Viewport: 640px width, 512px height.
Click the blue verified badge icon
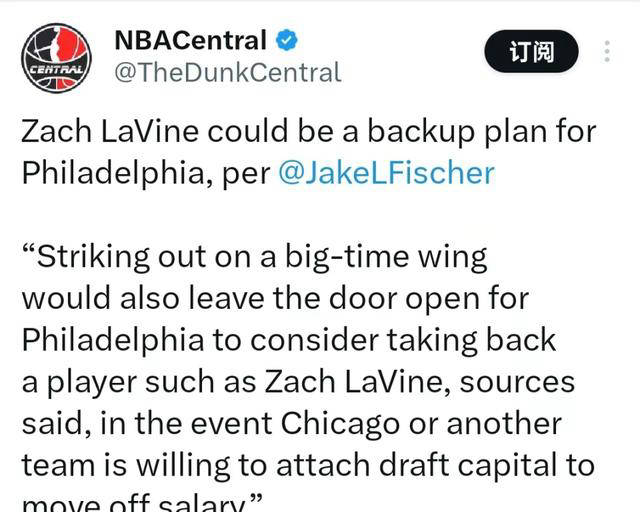(287, 40)
